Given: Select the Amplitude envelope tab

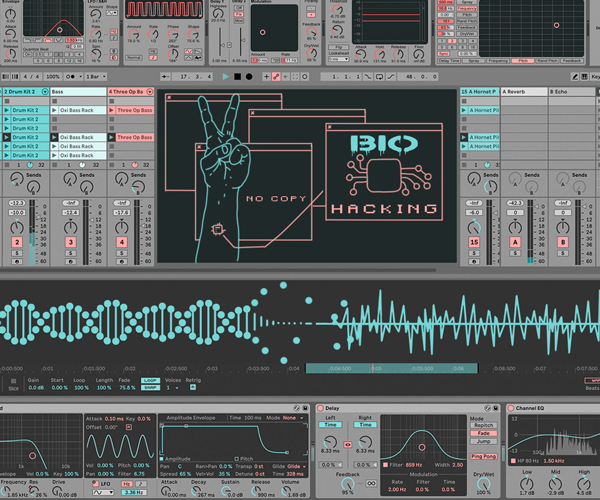Looking at the screenshot, I should pos(174,459).
